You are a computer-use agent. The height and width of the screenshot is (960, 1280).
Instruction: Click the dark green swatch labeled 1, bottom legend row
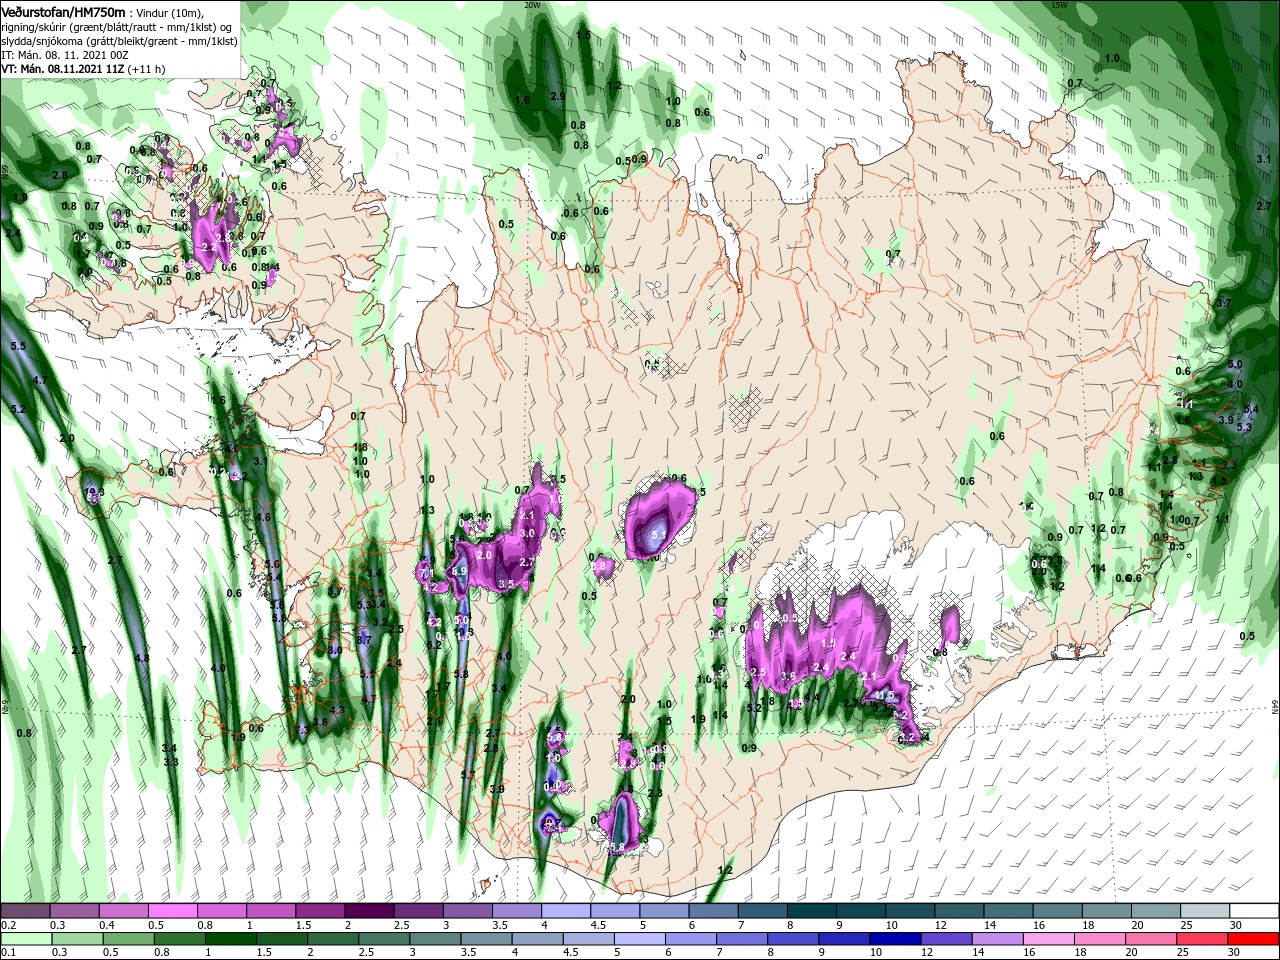coord(230,939)
